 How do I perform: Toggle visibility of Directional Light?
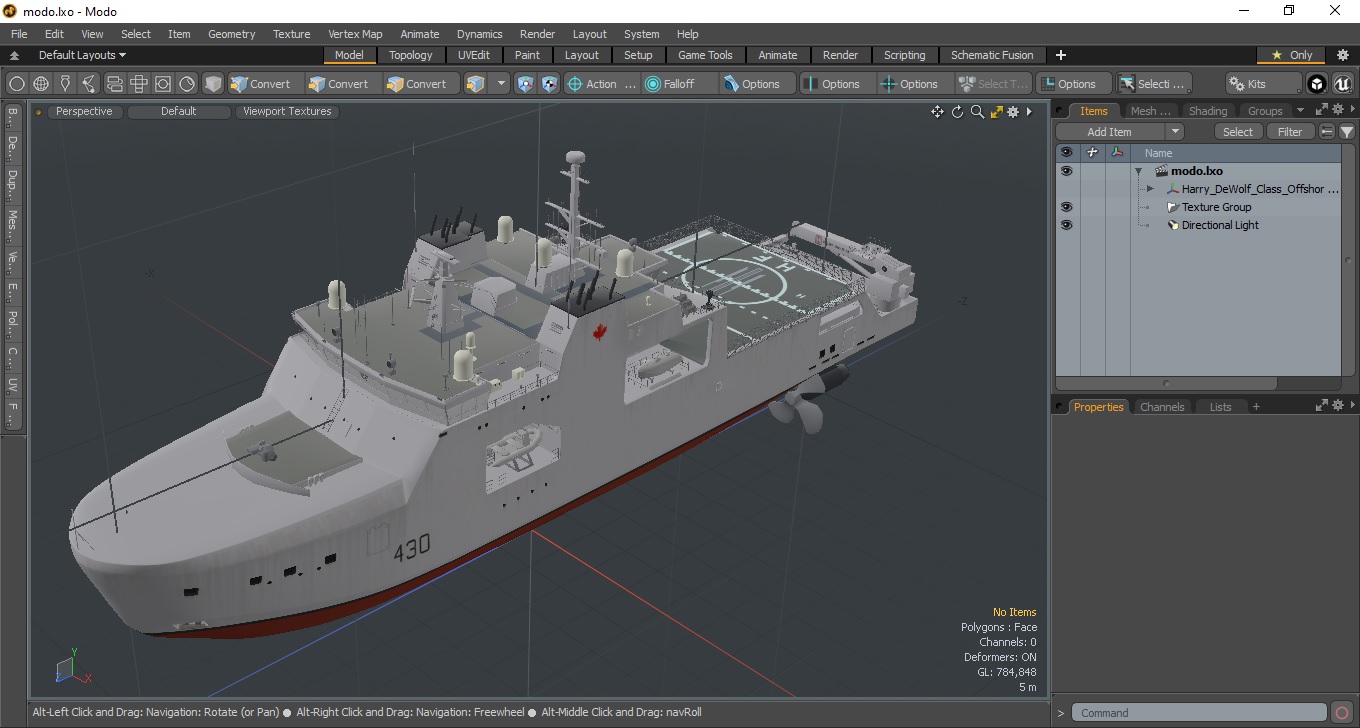[x=1066, y=225]
